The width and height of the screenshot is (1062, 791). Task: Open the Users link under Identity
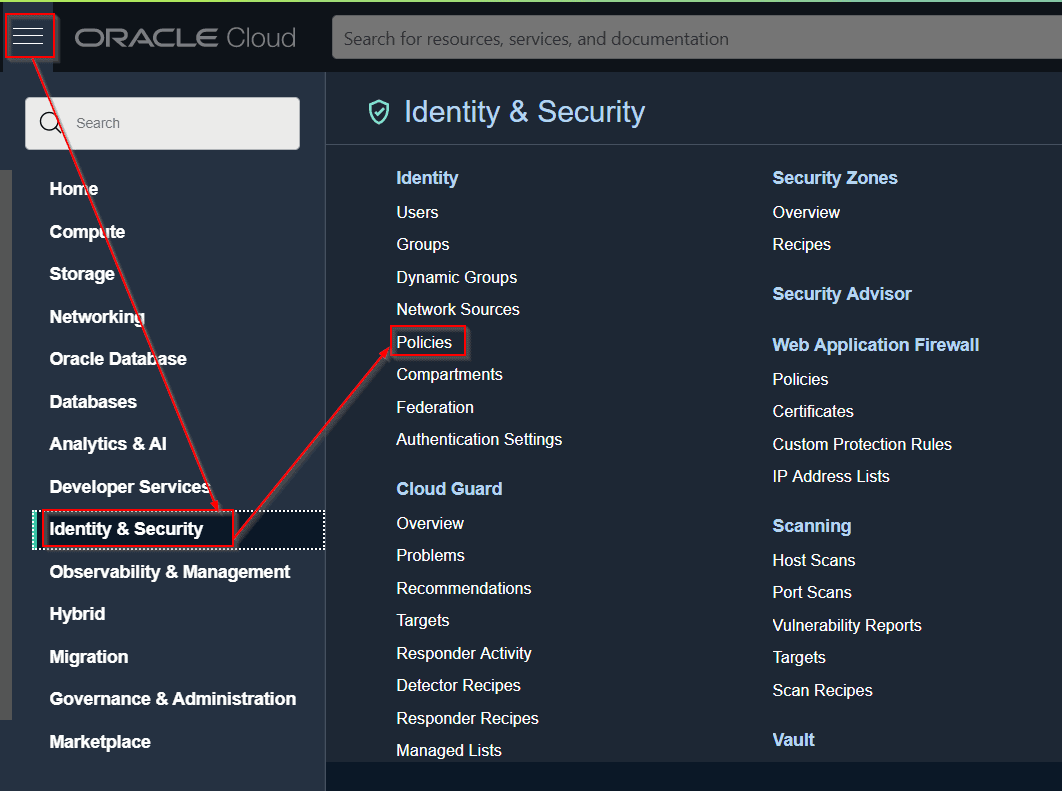417,212
